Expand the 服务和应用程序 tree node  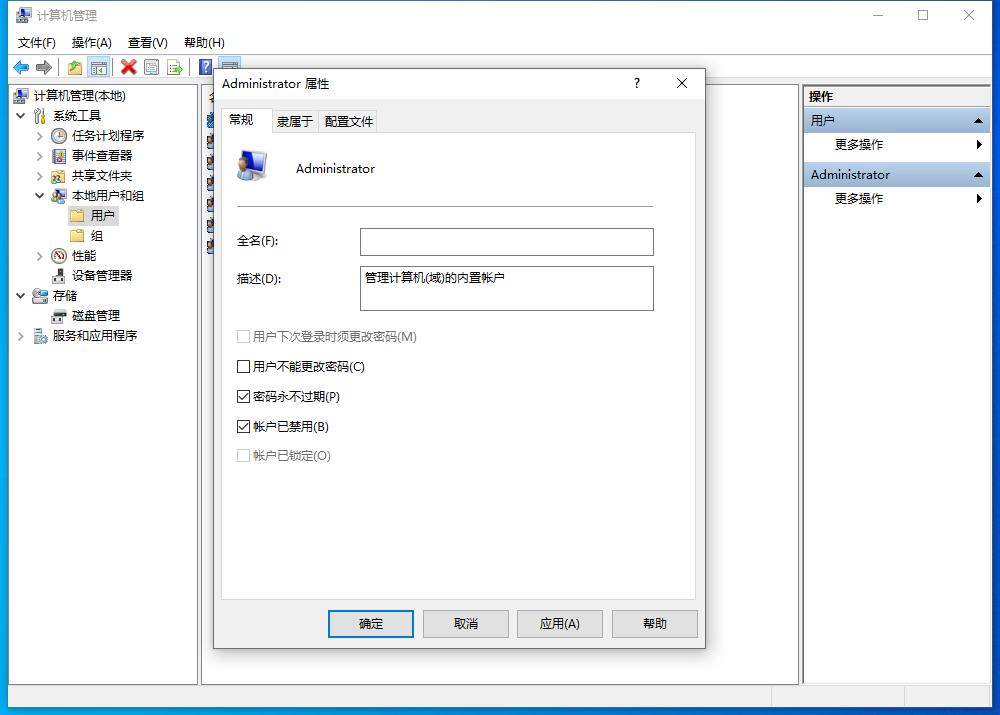(19, 336)
